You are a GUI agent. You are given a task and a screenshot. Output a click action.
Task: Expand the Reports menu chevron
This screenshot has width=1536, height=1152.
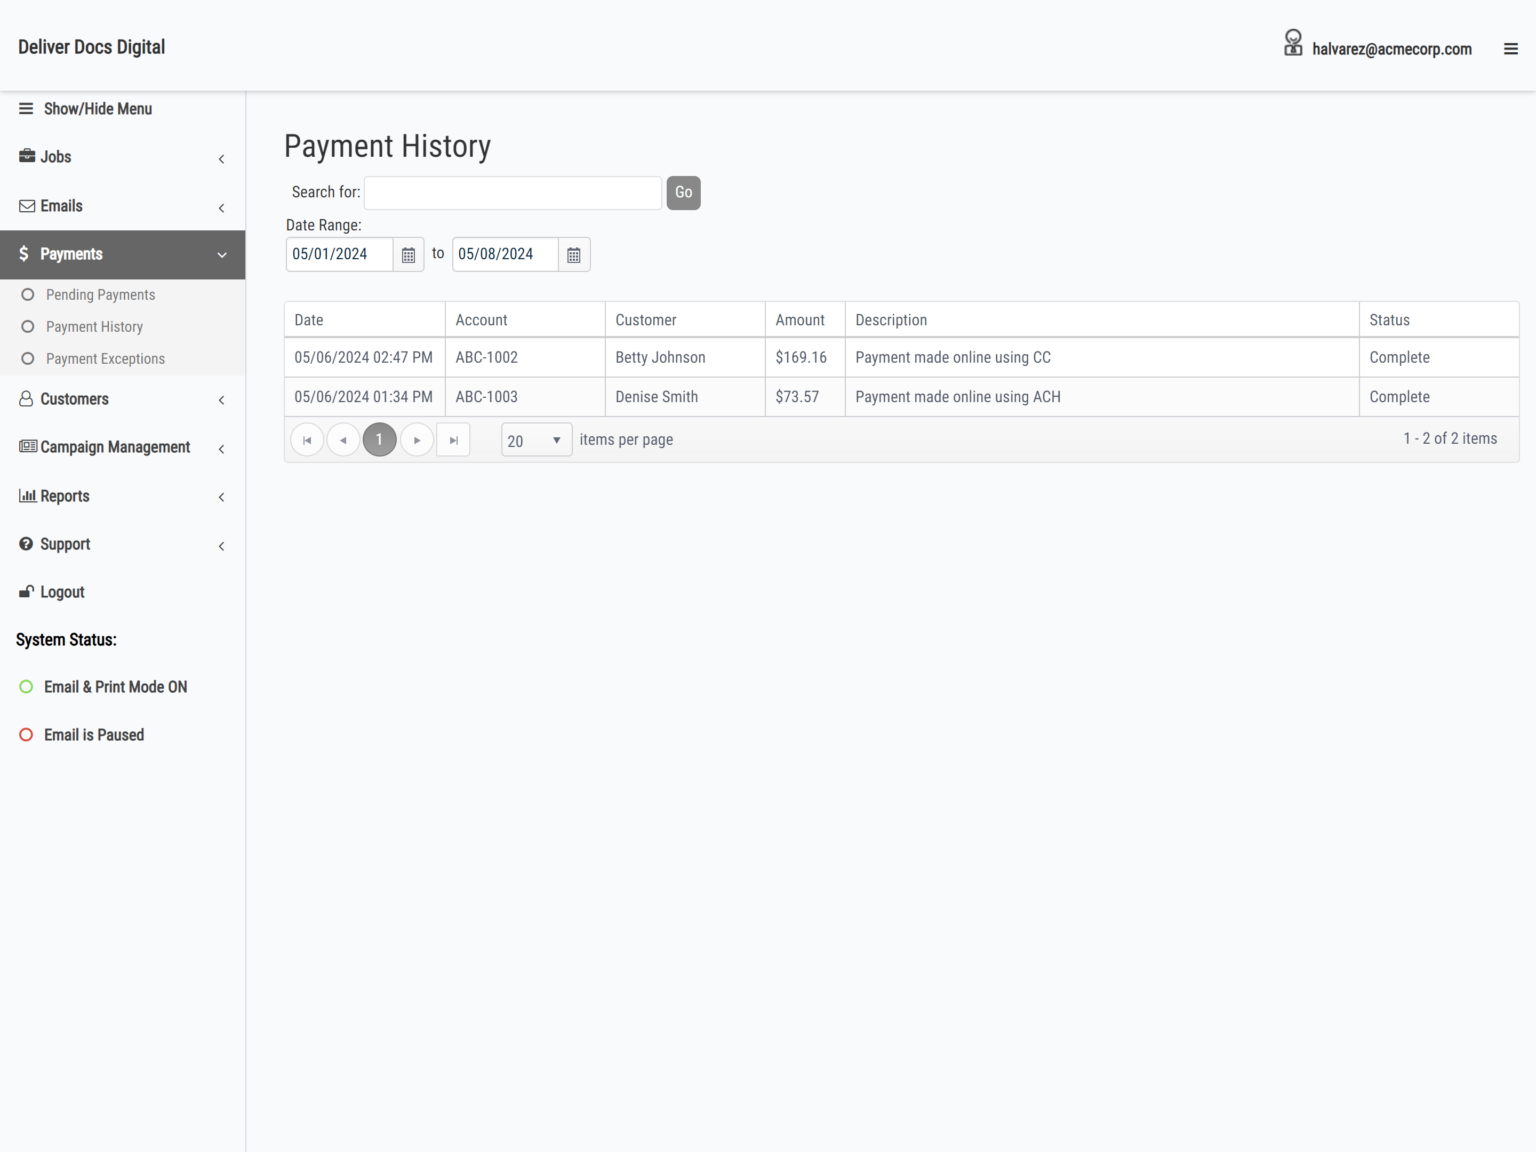point(221,497)
